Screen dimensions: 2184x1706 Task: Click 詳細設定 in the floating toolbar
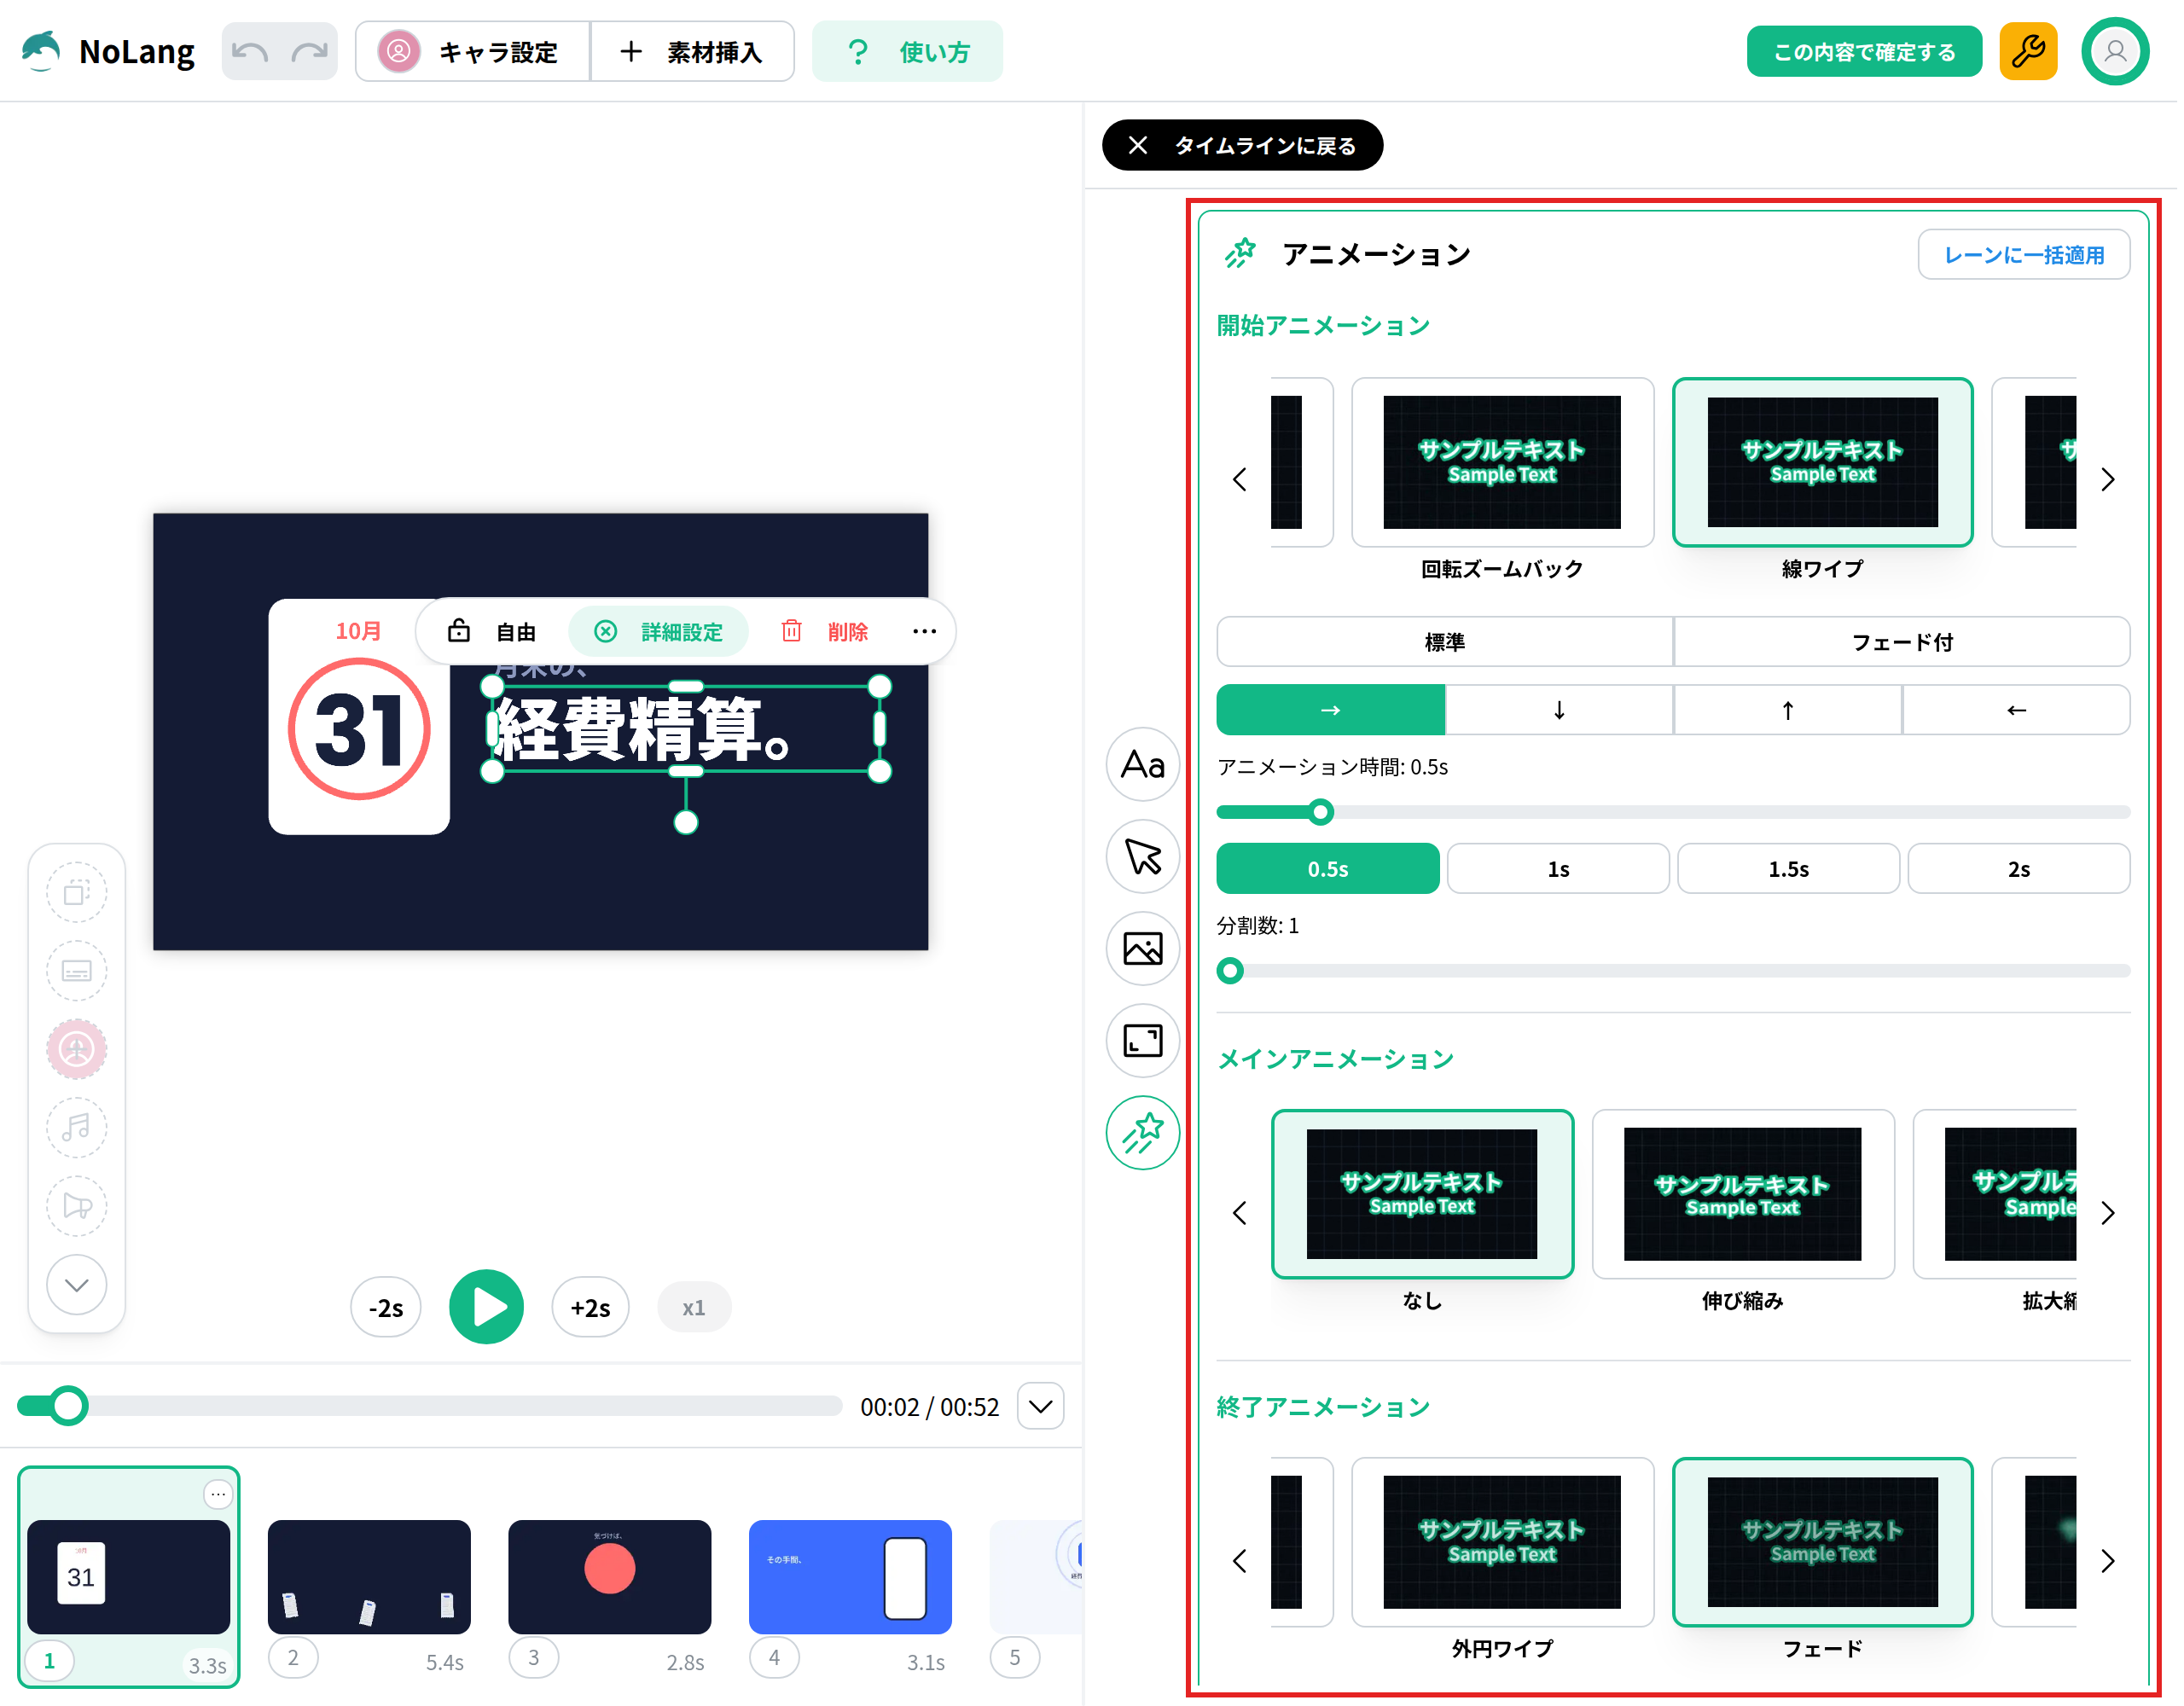[660, 632]
